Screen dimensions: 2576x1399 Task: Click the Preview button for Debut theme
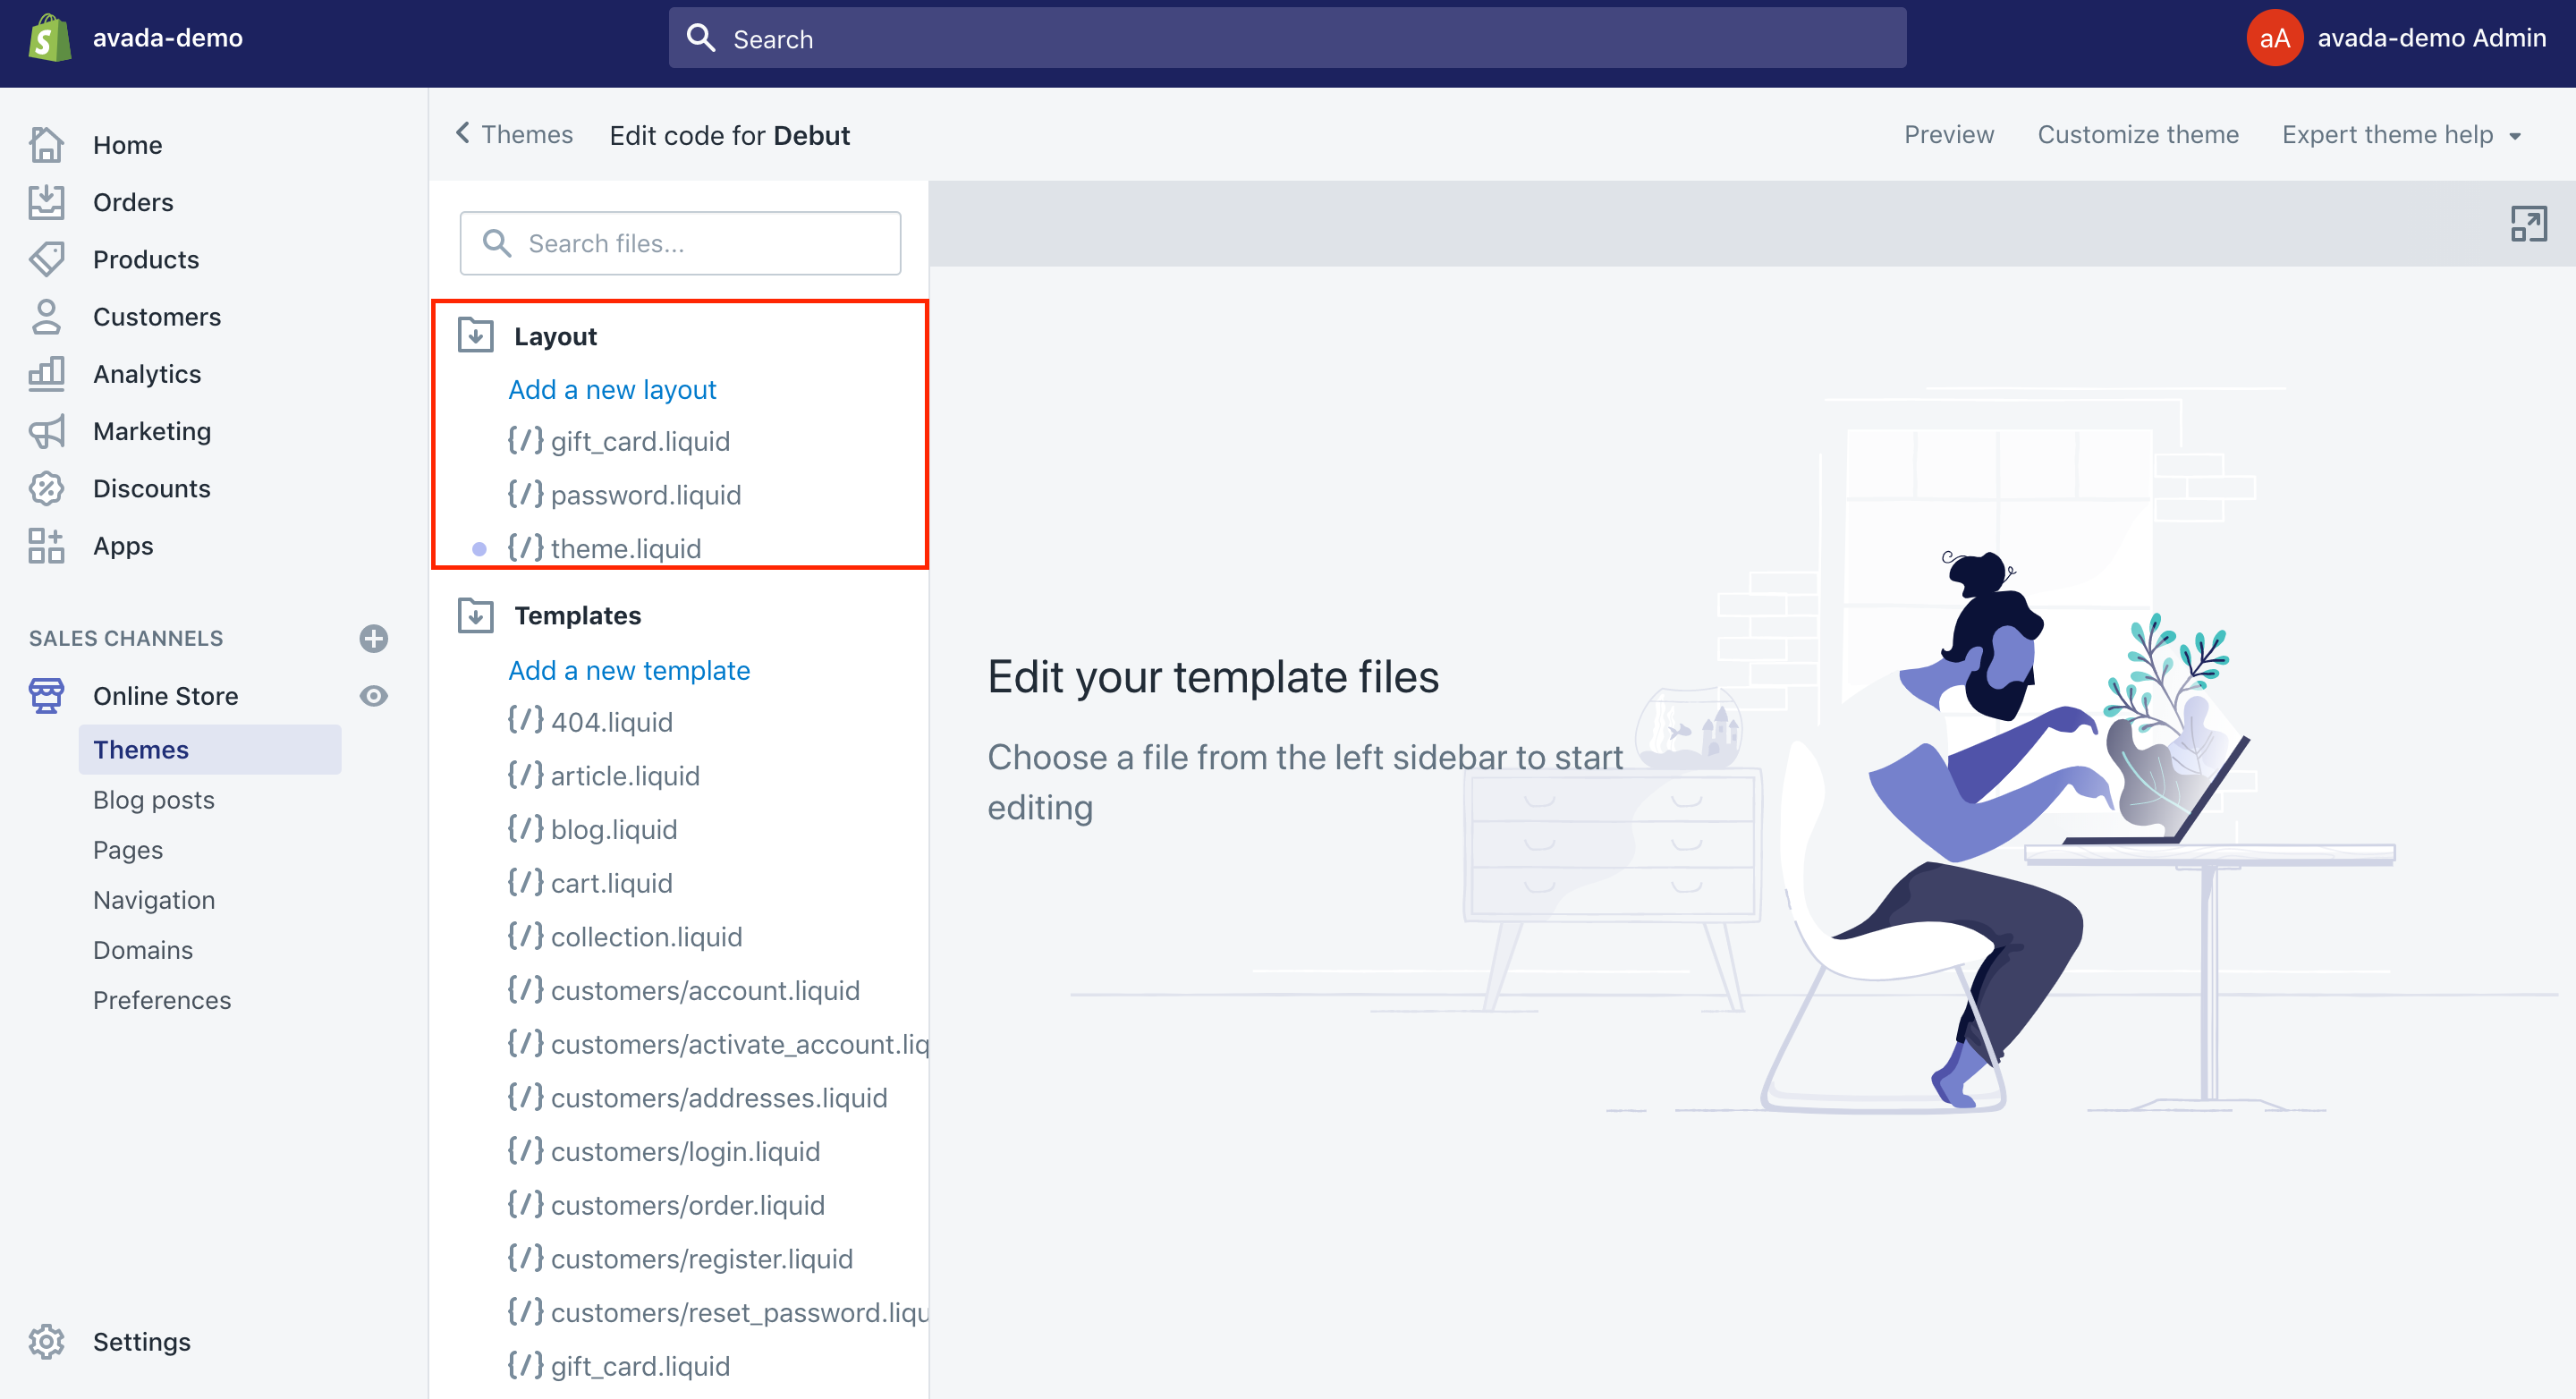click(1947, 134)
